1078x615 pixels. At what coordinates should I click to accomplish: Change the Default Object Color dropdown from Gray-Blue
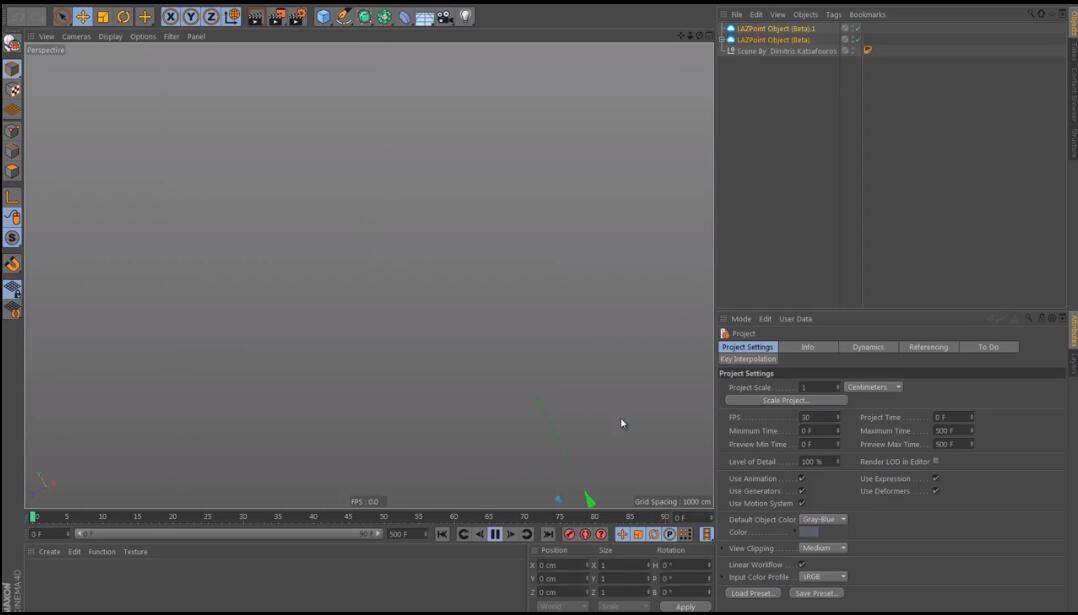coord(822,519)
